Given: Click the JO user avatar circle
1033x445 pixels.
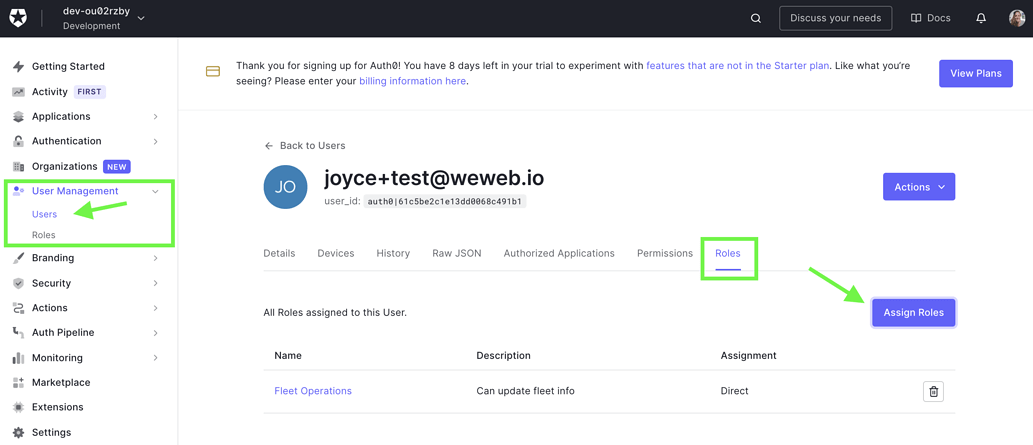Looking at the screenshot, I should pos(285,187).
